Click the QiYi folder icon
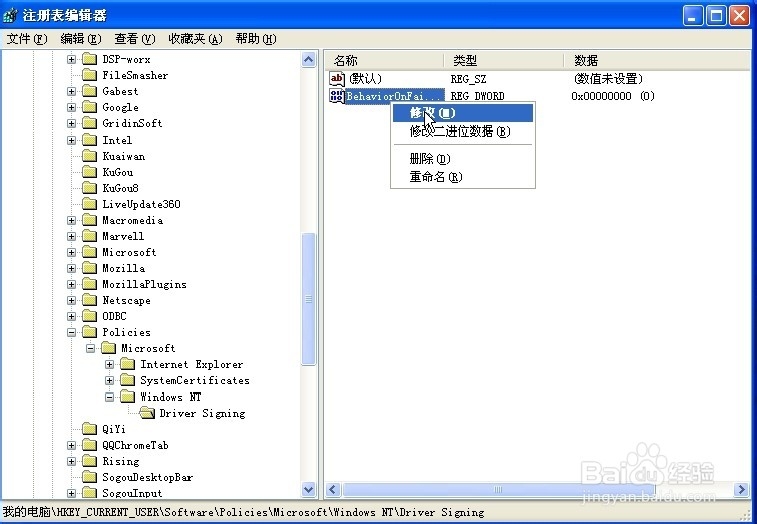 click(x=89, y=429)
